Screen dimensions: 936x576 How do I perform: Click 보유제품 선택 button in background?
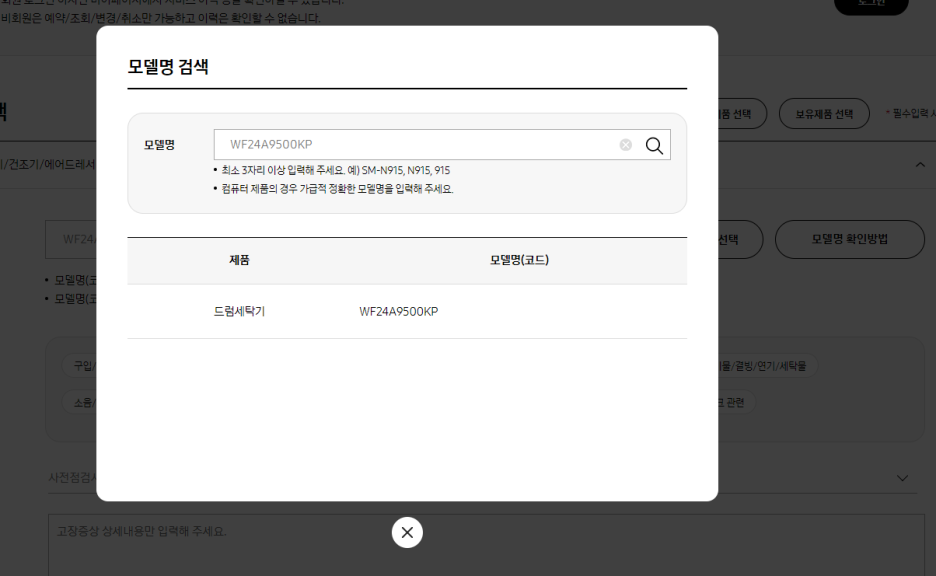coord(824,113)
